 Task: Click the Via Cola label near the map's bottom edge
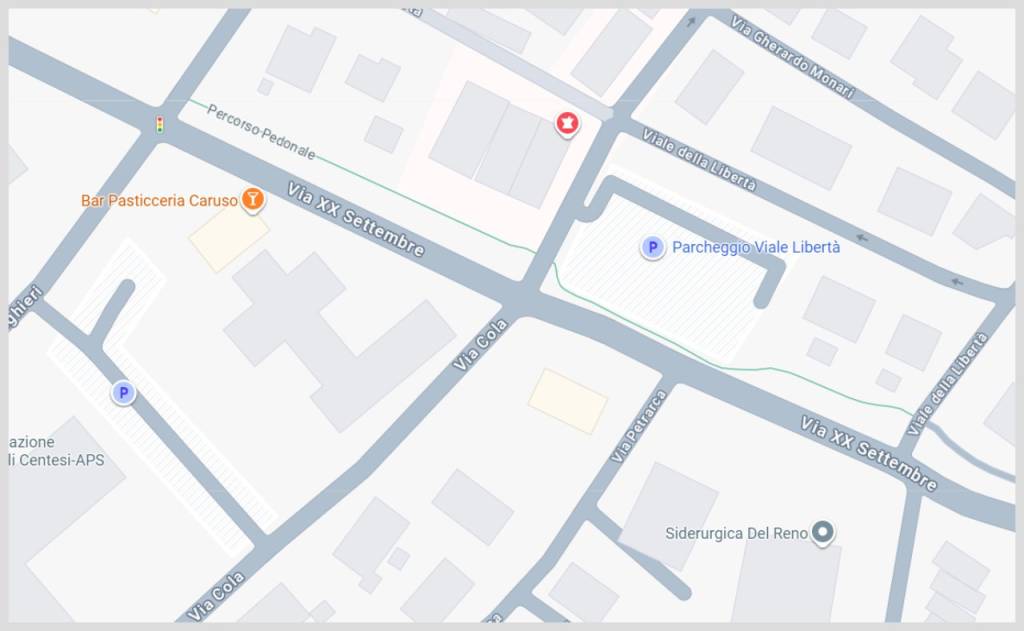[216, 595]
